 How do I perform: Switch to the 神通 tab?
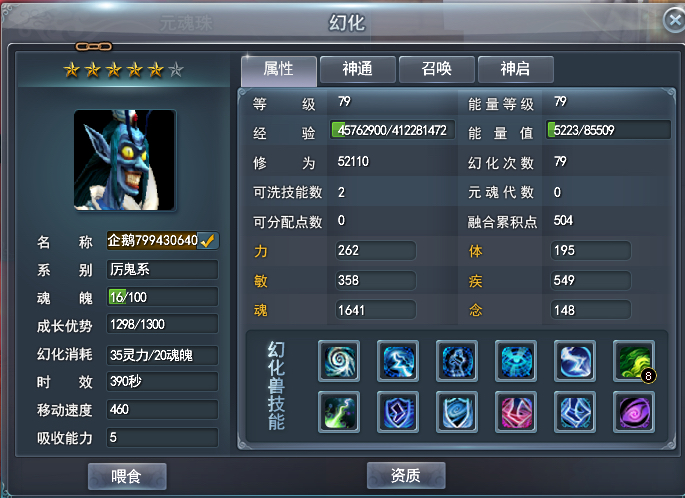(357, 69)
